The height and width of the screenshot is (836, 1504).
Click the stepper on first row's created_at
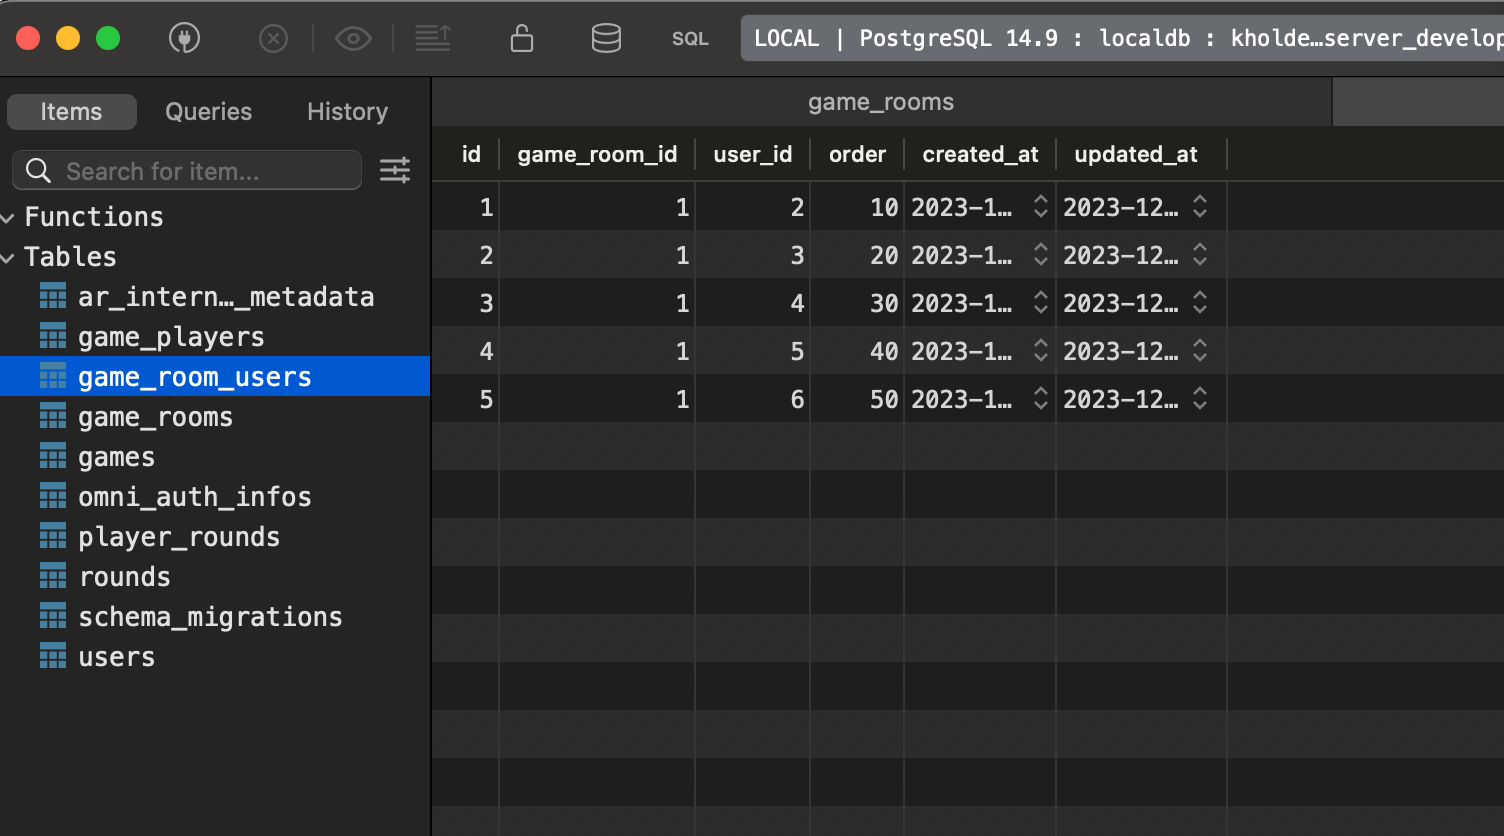tap(1040, 207)
